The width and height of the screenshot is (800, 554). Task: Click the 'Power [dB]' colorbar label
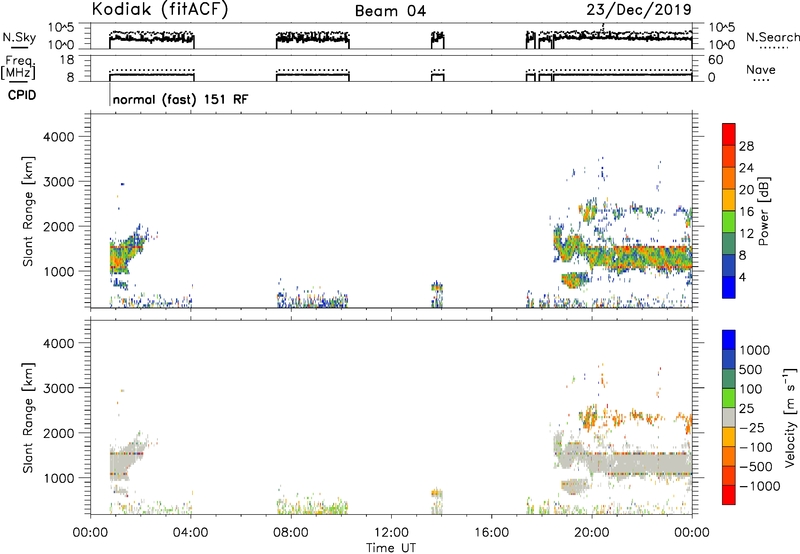(x=763, y=211)
